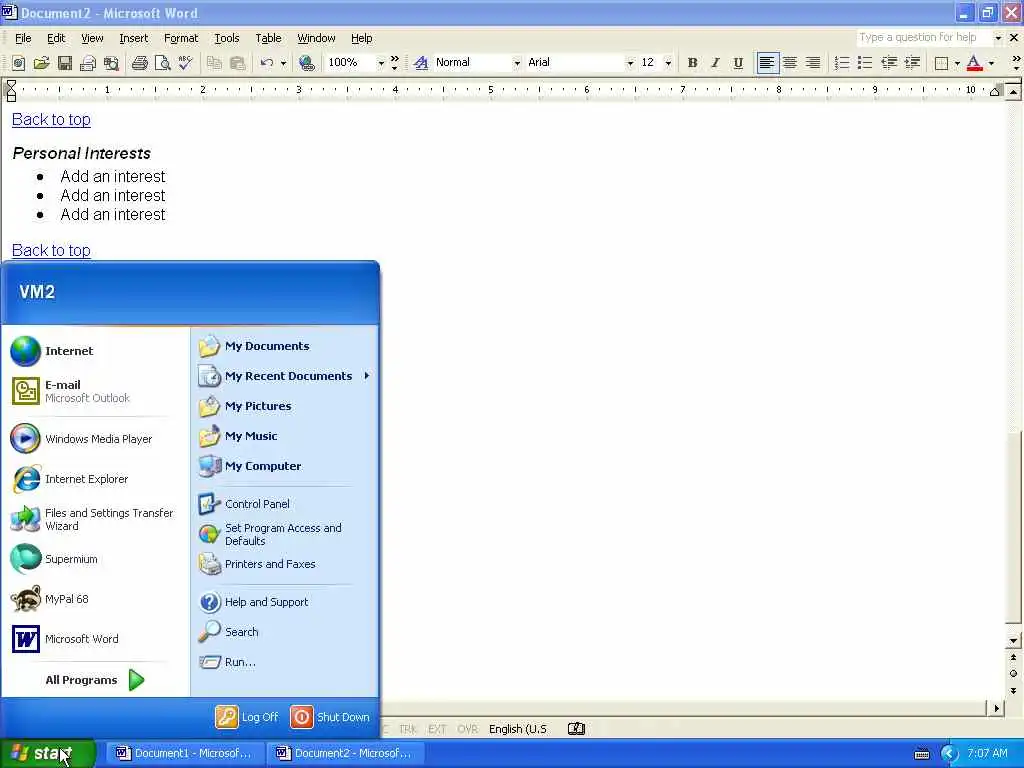This screenshot has width=1024, height=768.
Task: Open Print Preview from toolbar
Action: coord(162,63)
